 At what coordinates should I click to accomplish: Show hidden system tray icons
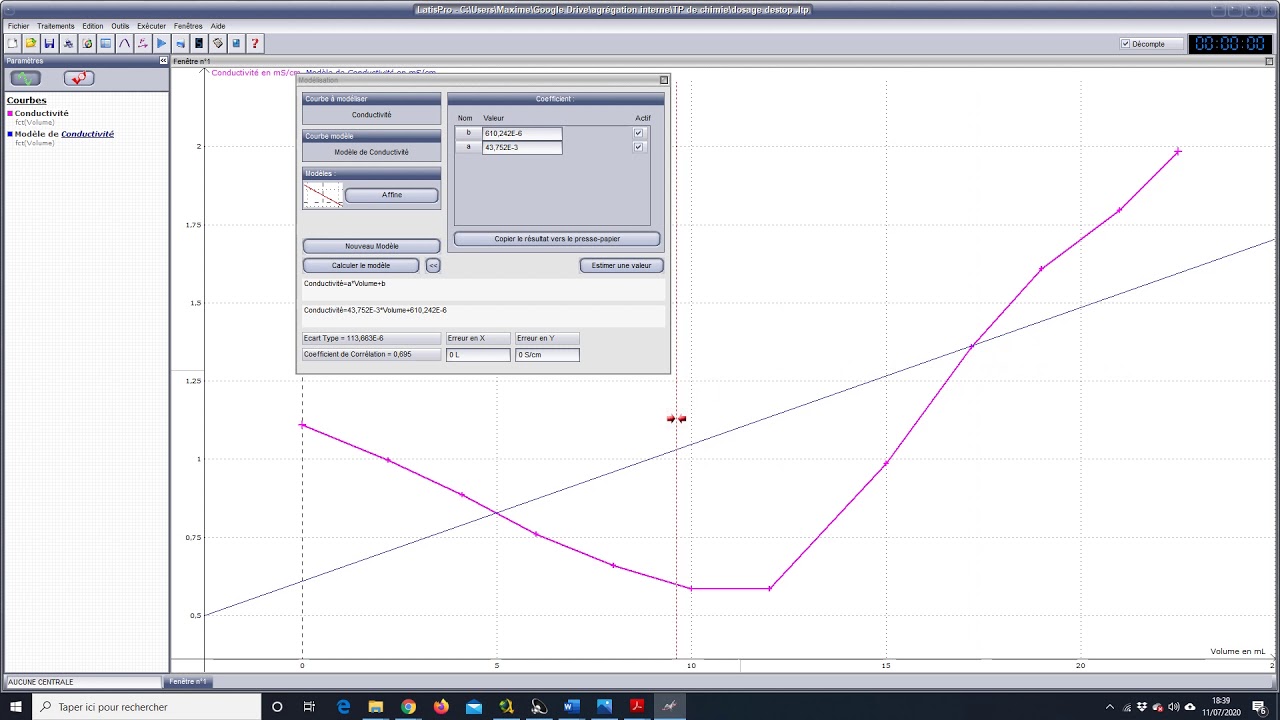point(1109,707)
